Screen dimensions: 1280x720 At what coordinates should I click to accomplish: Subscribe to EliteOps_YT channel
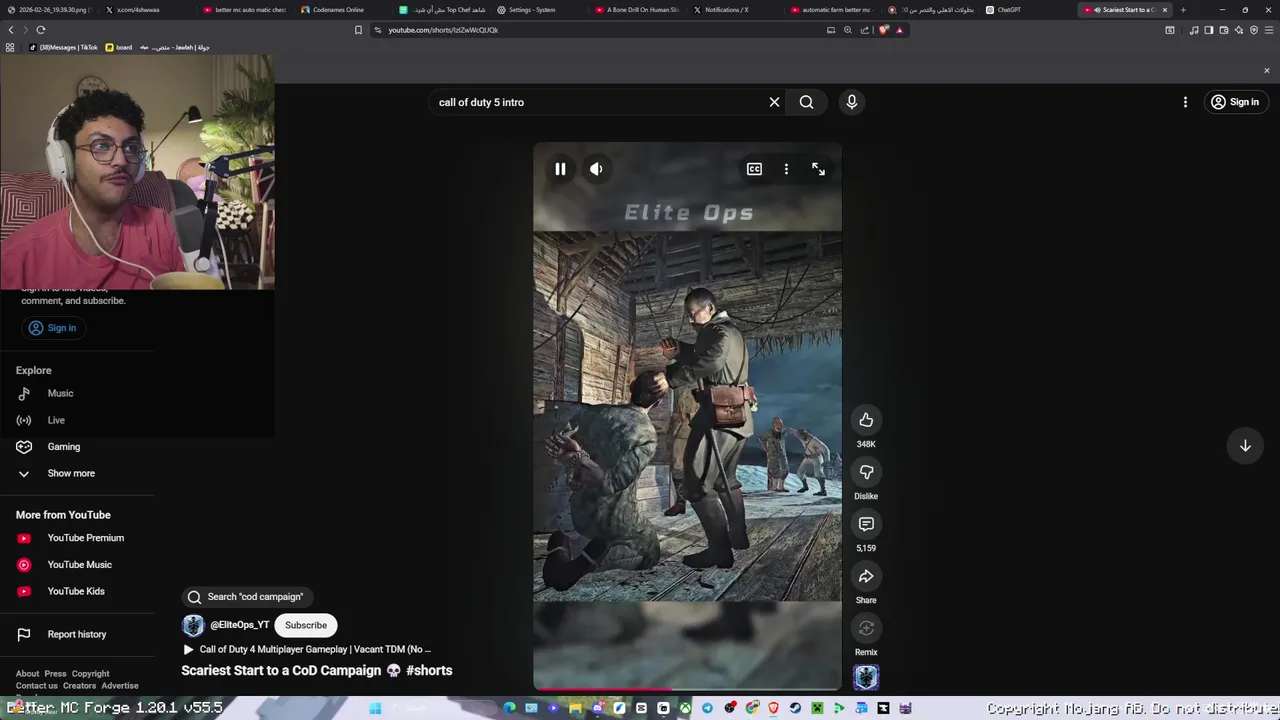[x=306, y=625]
